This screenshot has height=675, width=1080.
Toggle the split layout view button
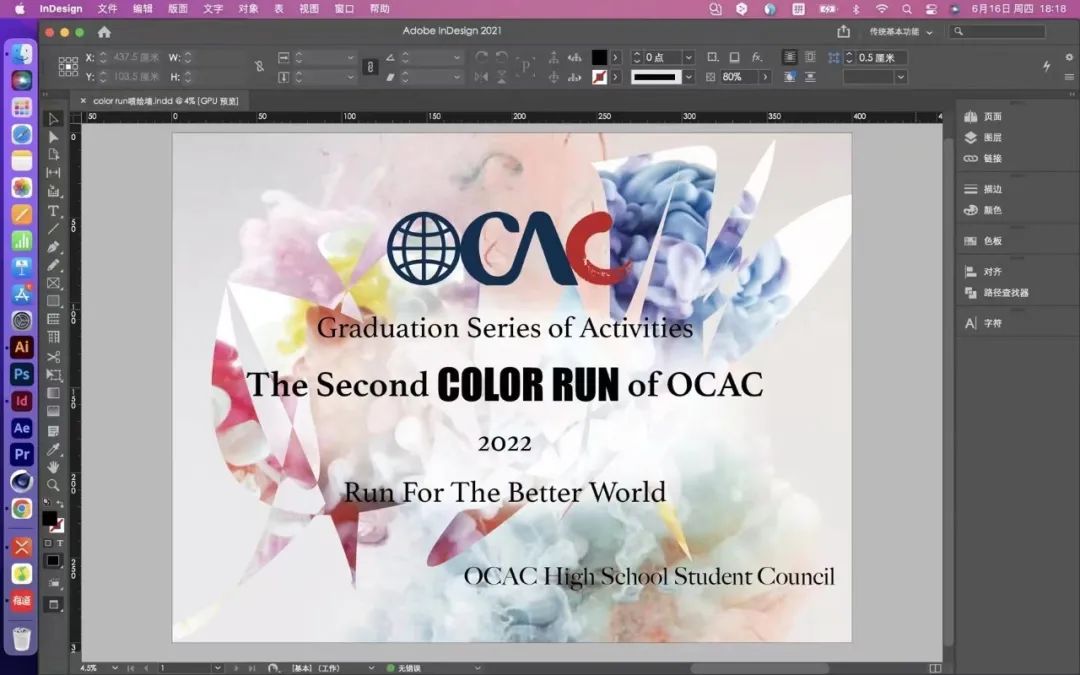pos(935,668)
